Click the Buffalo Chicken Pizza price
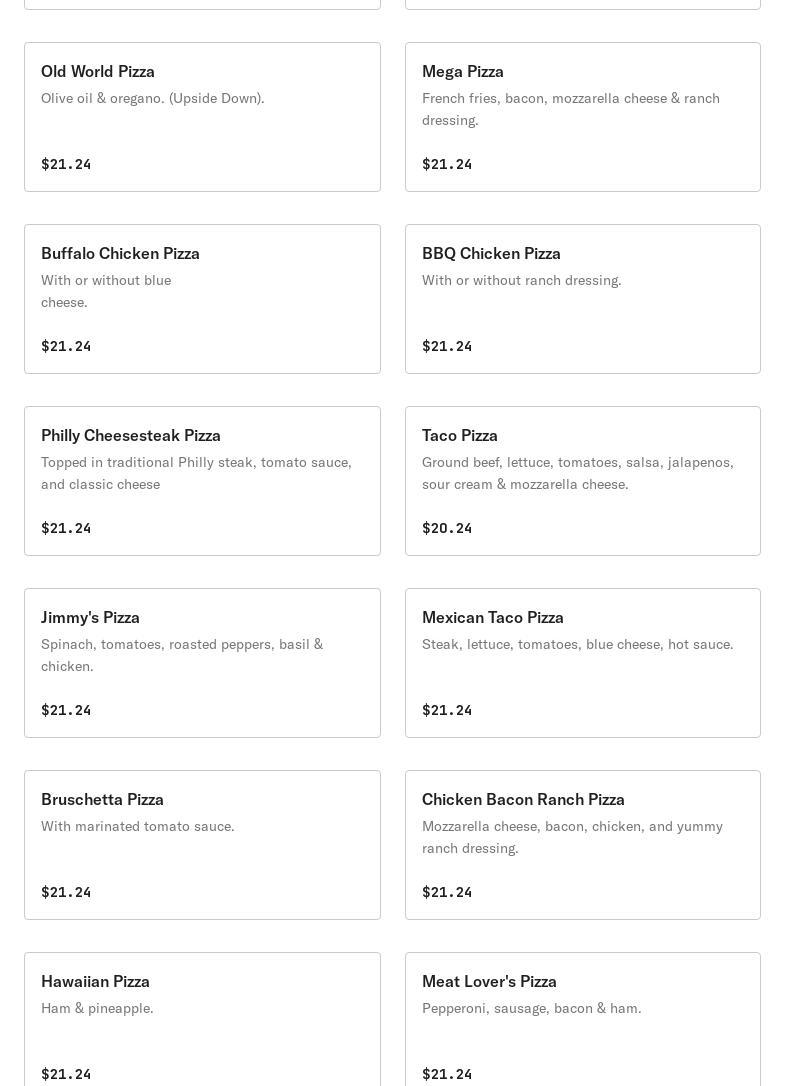Viewport: 785px width, 1086px height. pos(66,346)
